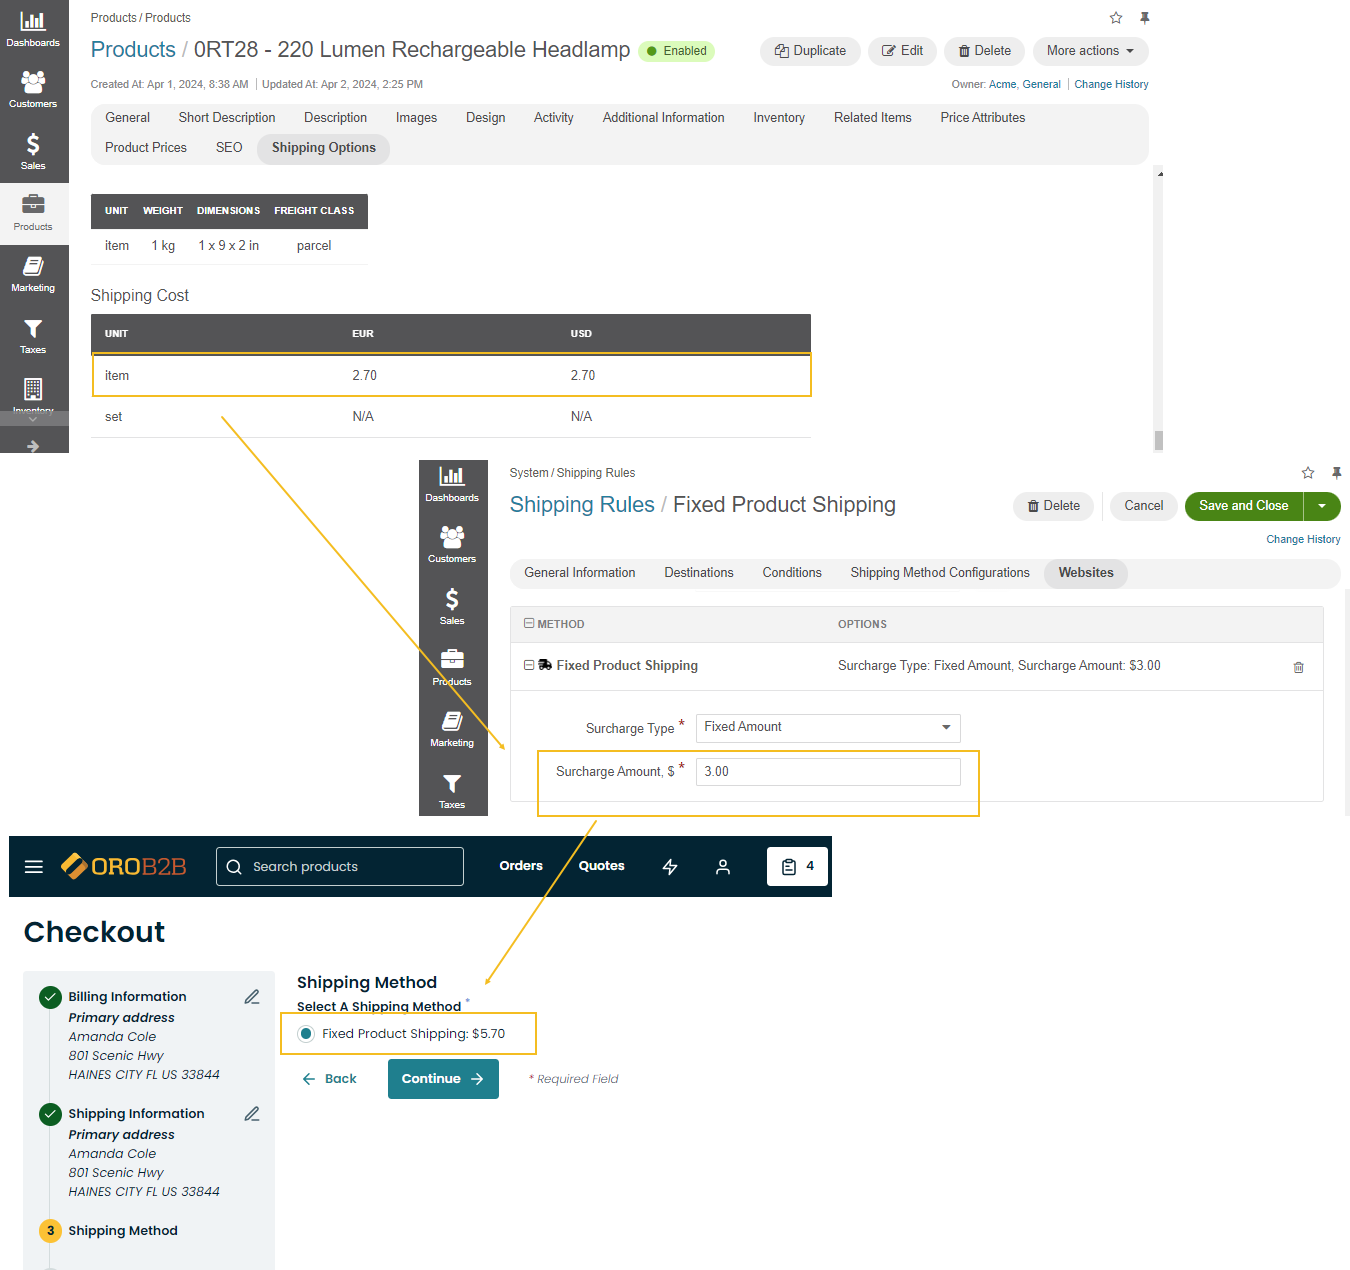Pin the Shipping Rules page
The width and height of the screenshot is (1350, 1270).
tap(1336, 473)
